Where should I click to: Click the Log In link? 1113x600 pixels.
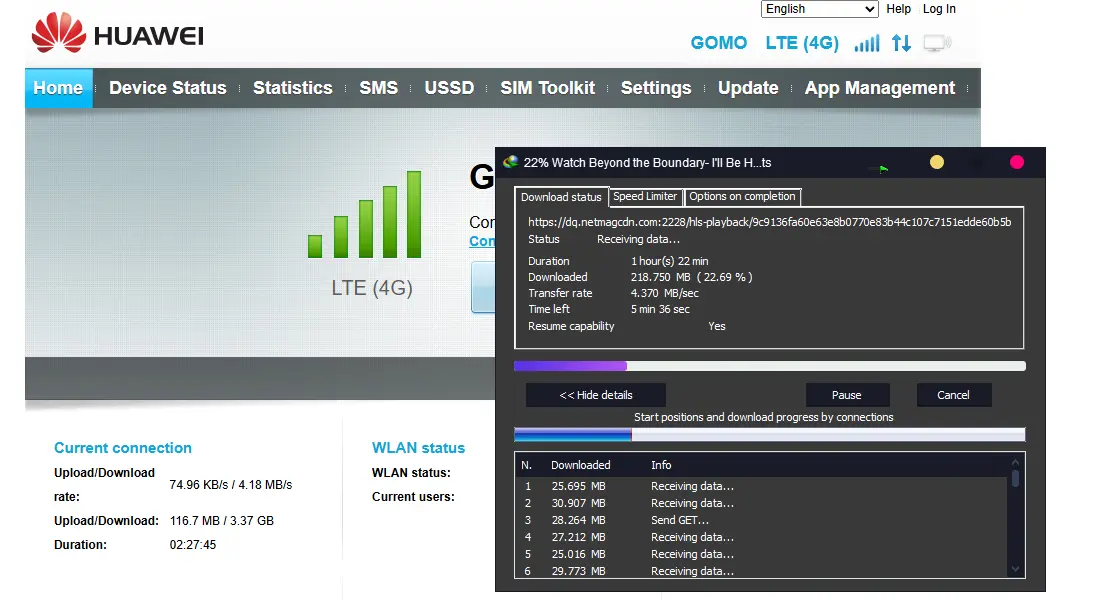939,9
